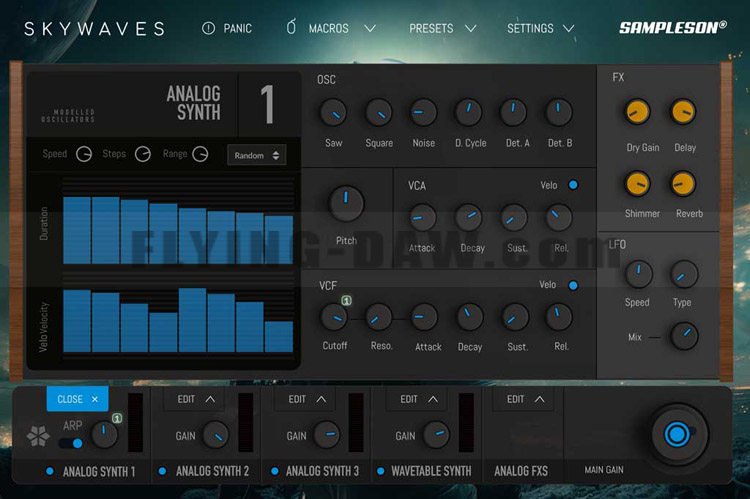Viewport: 750px width, 499px height.
Task: Open the PRESETS dropdown chevron
Action: 471,28
